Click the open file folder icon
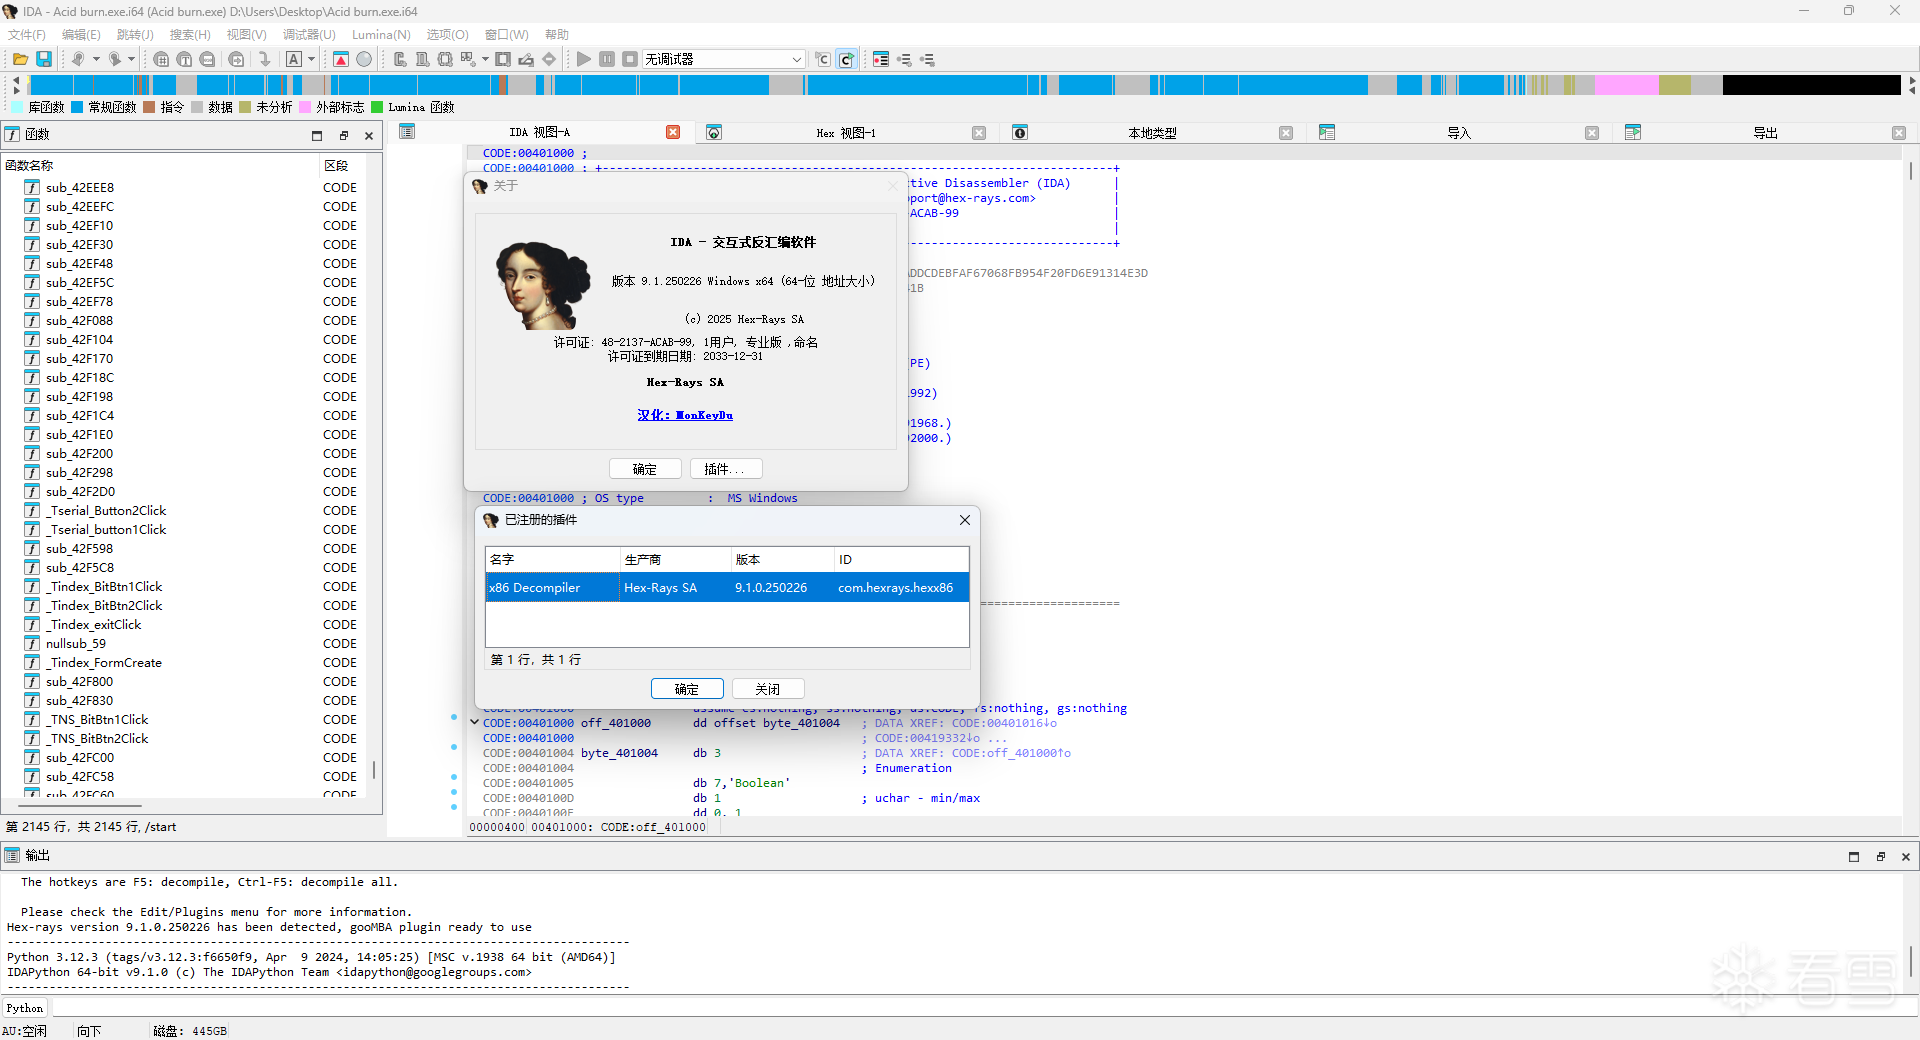 pyautogui.click(x=20, y=60)
